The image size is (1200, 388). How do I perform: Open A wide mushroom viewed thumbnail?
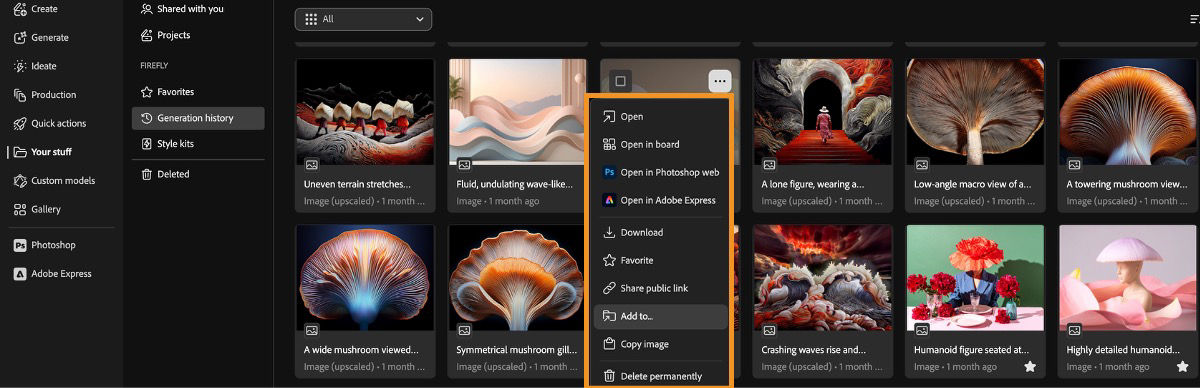tap(365, 278)
